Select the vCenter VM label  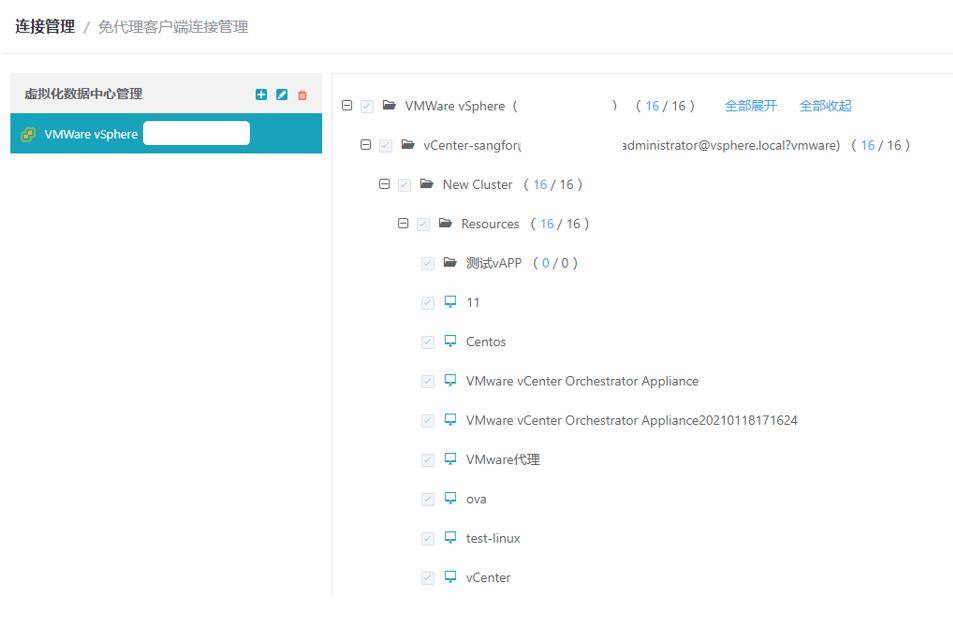[x=488, y=578]
